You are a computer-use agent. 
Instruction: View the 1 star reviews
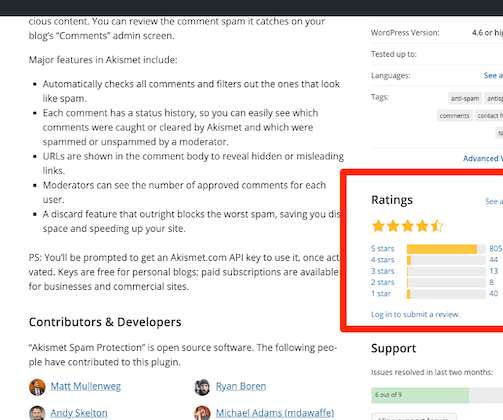[x=381, y=294]
